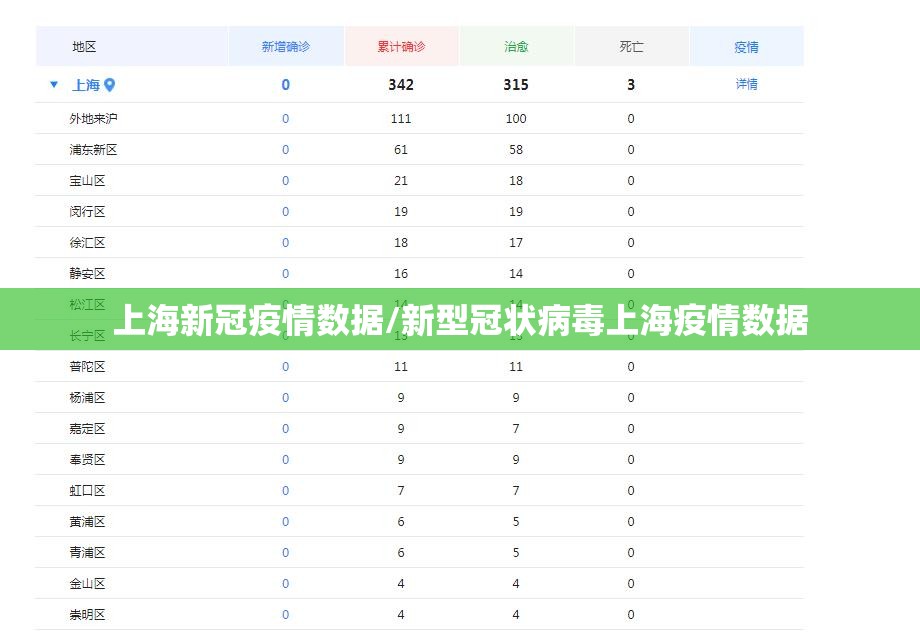Click the 崇明区 district row
Image resolution: width=920 pixels, height=639 pixels.
click(x=88, y=615)
